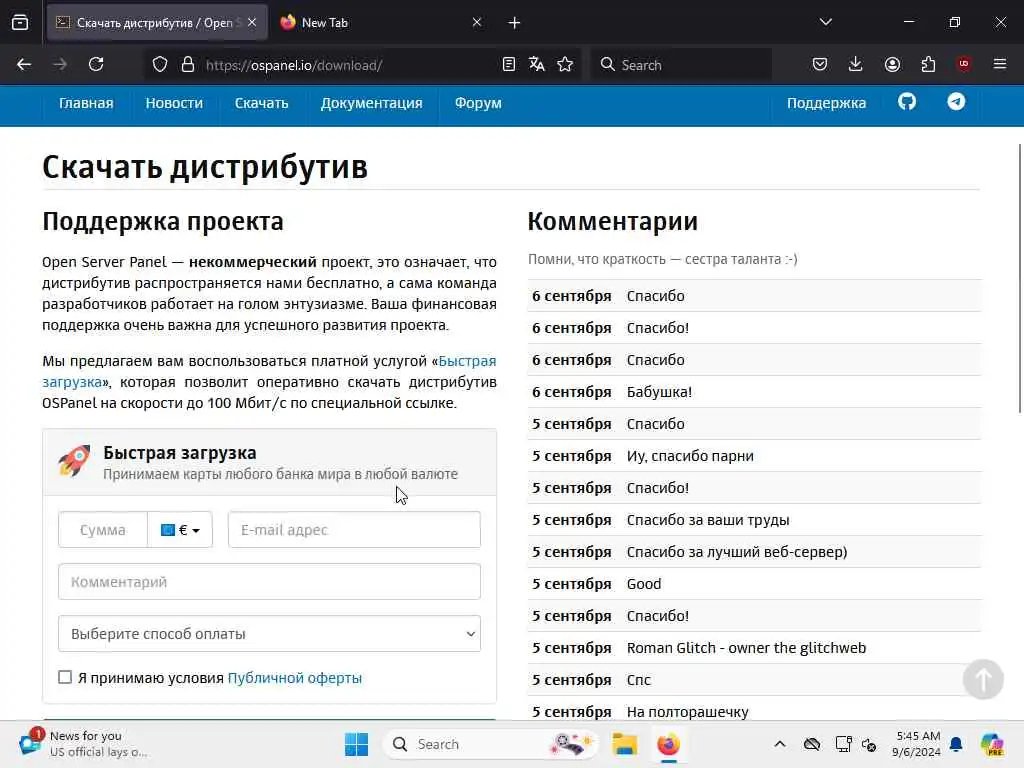Open File Explorer from the taskbar

(x=624, y=744)
